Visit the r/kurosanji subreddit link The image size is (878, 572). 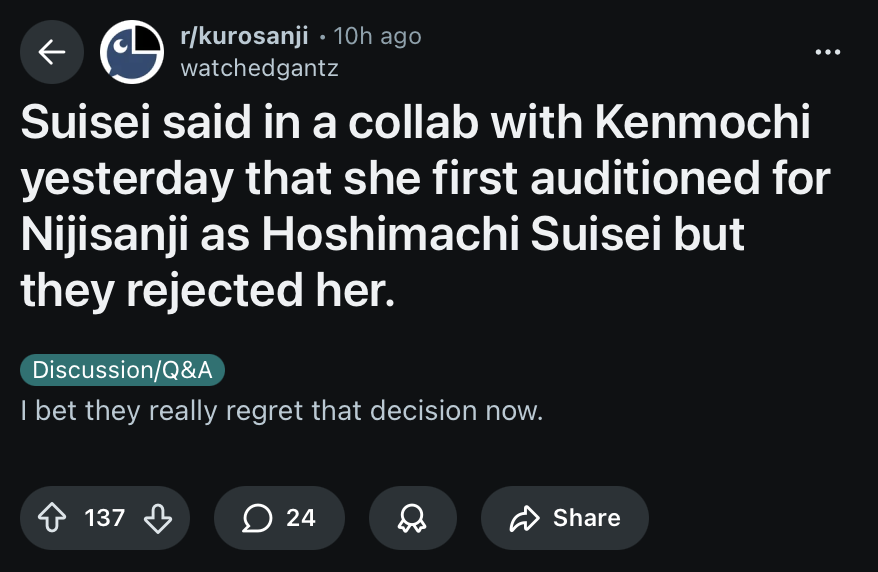point(242,36)
